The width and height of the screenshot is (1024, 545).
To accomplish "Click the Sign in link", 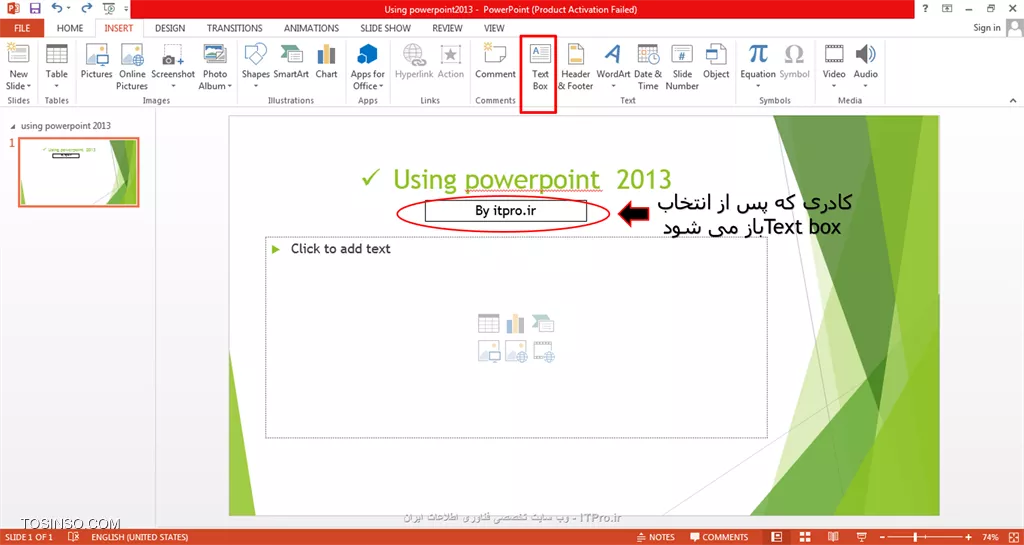I will click(x=987, y=27).
